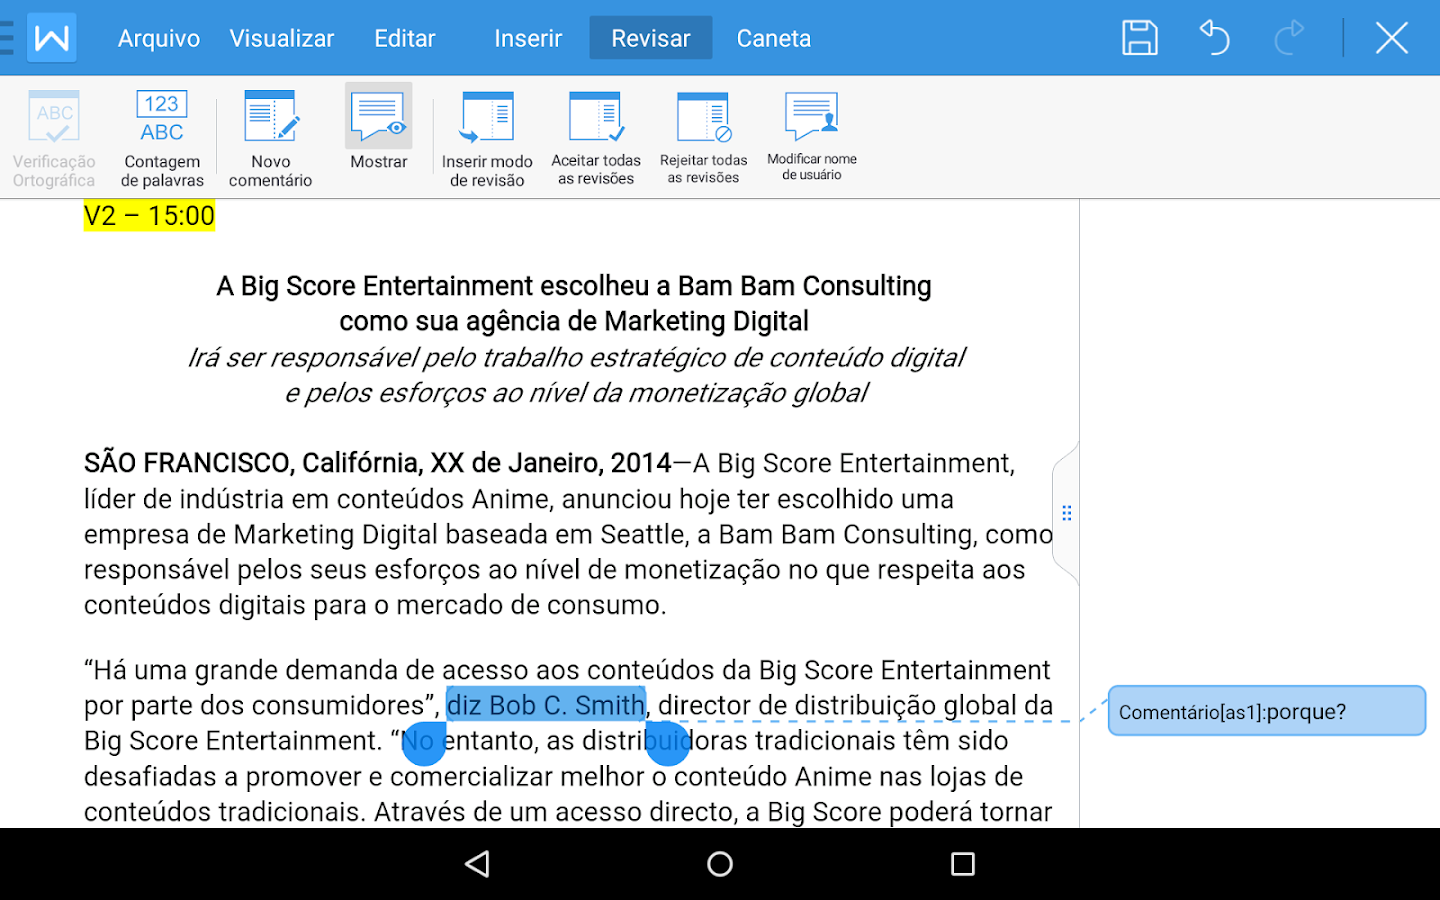Close the document with the X

point(1392,38)
